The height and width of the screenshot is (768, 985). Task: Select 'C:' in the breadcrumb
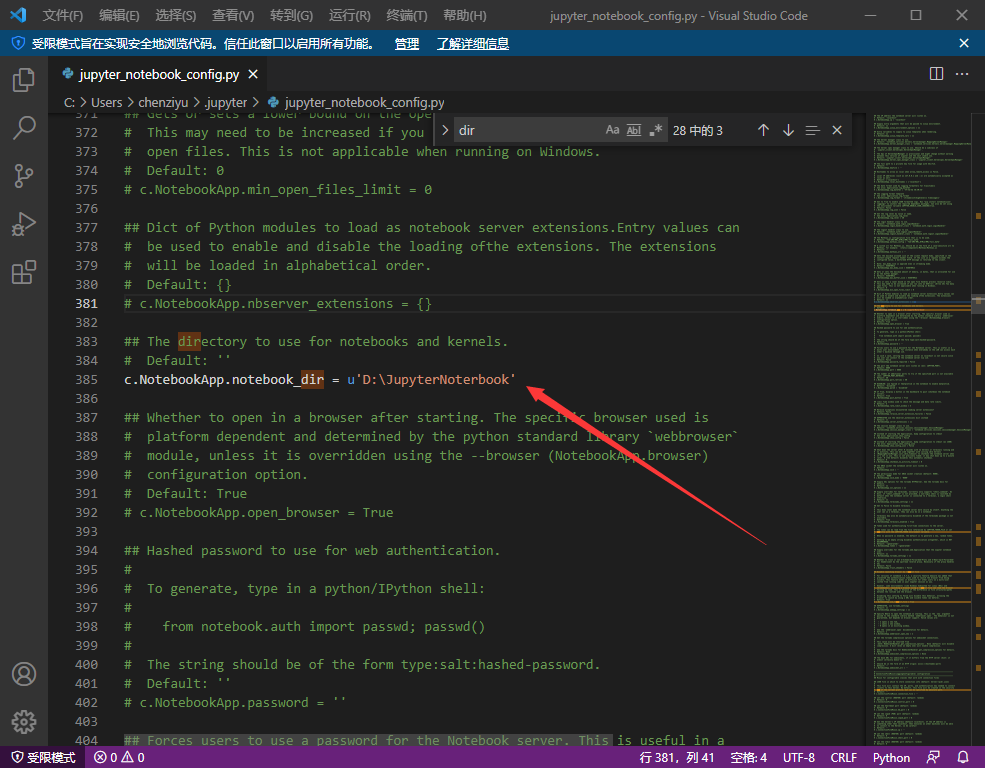pos(69,102)
